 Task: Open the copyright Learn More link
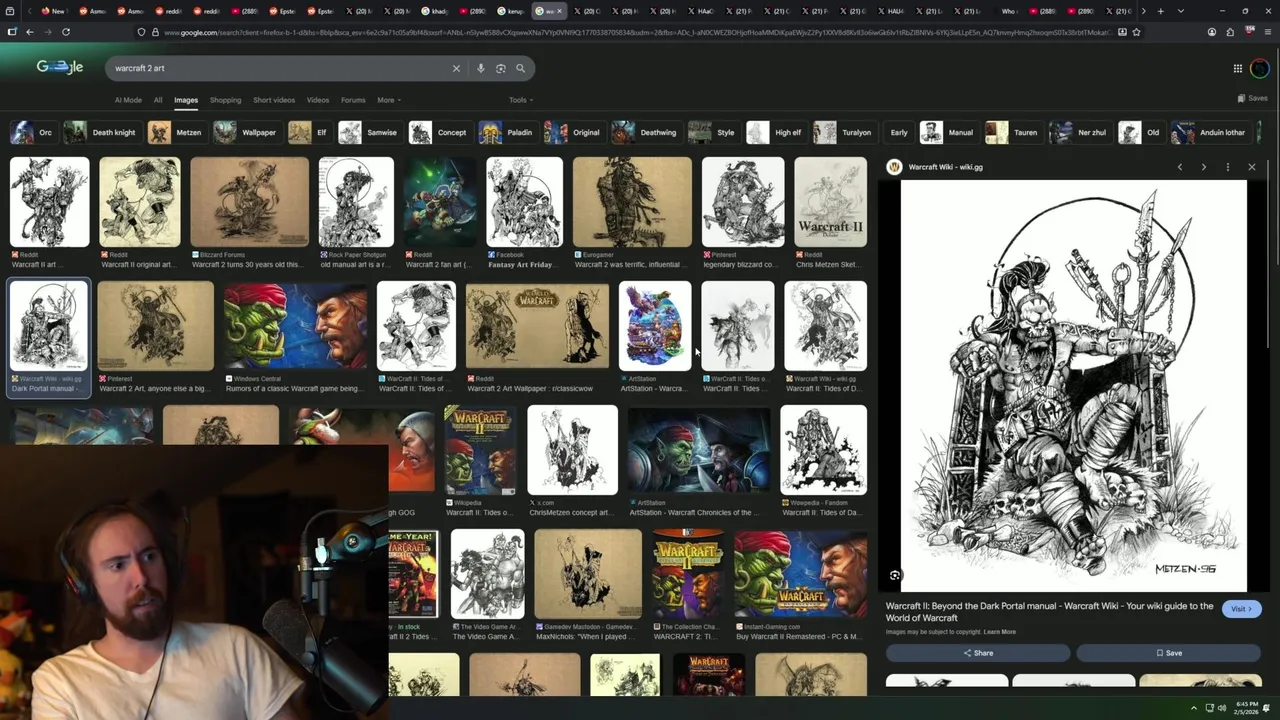pyautogui.click(x=1000, y=632)
